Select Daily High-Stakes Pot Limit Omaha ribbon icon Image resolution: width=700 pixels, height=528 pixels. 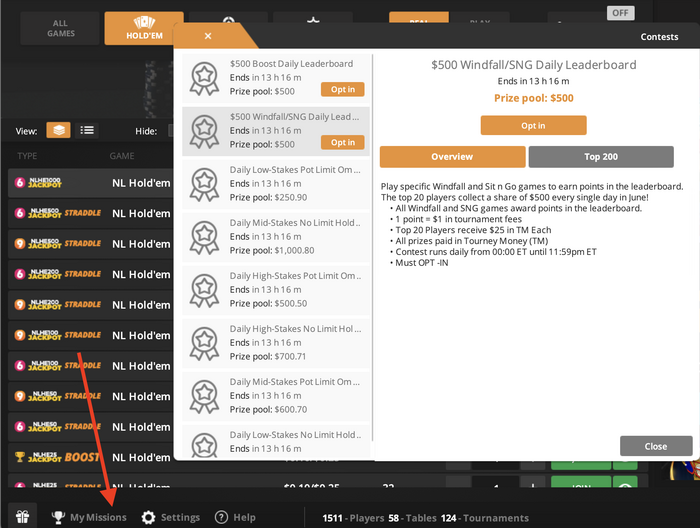[204, 291]
